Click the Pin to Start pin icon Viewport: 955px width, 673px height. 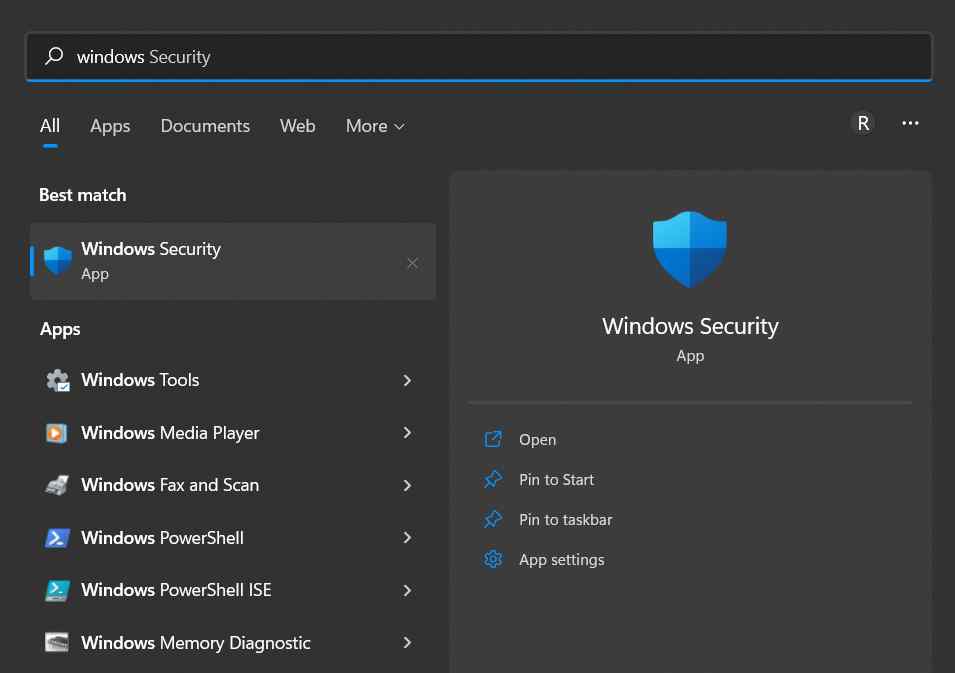[x=493, y=479]
